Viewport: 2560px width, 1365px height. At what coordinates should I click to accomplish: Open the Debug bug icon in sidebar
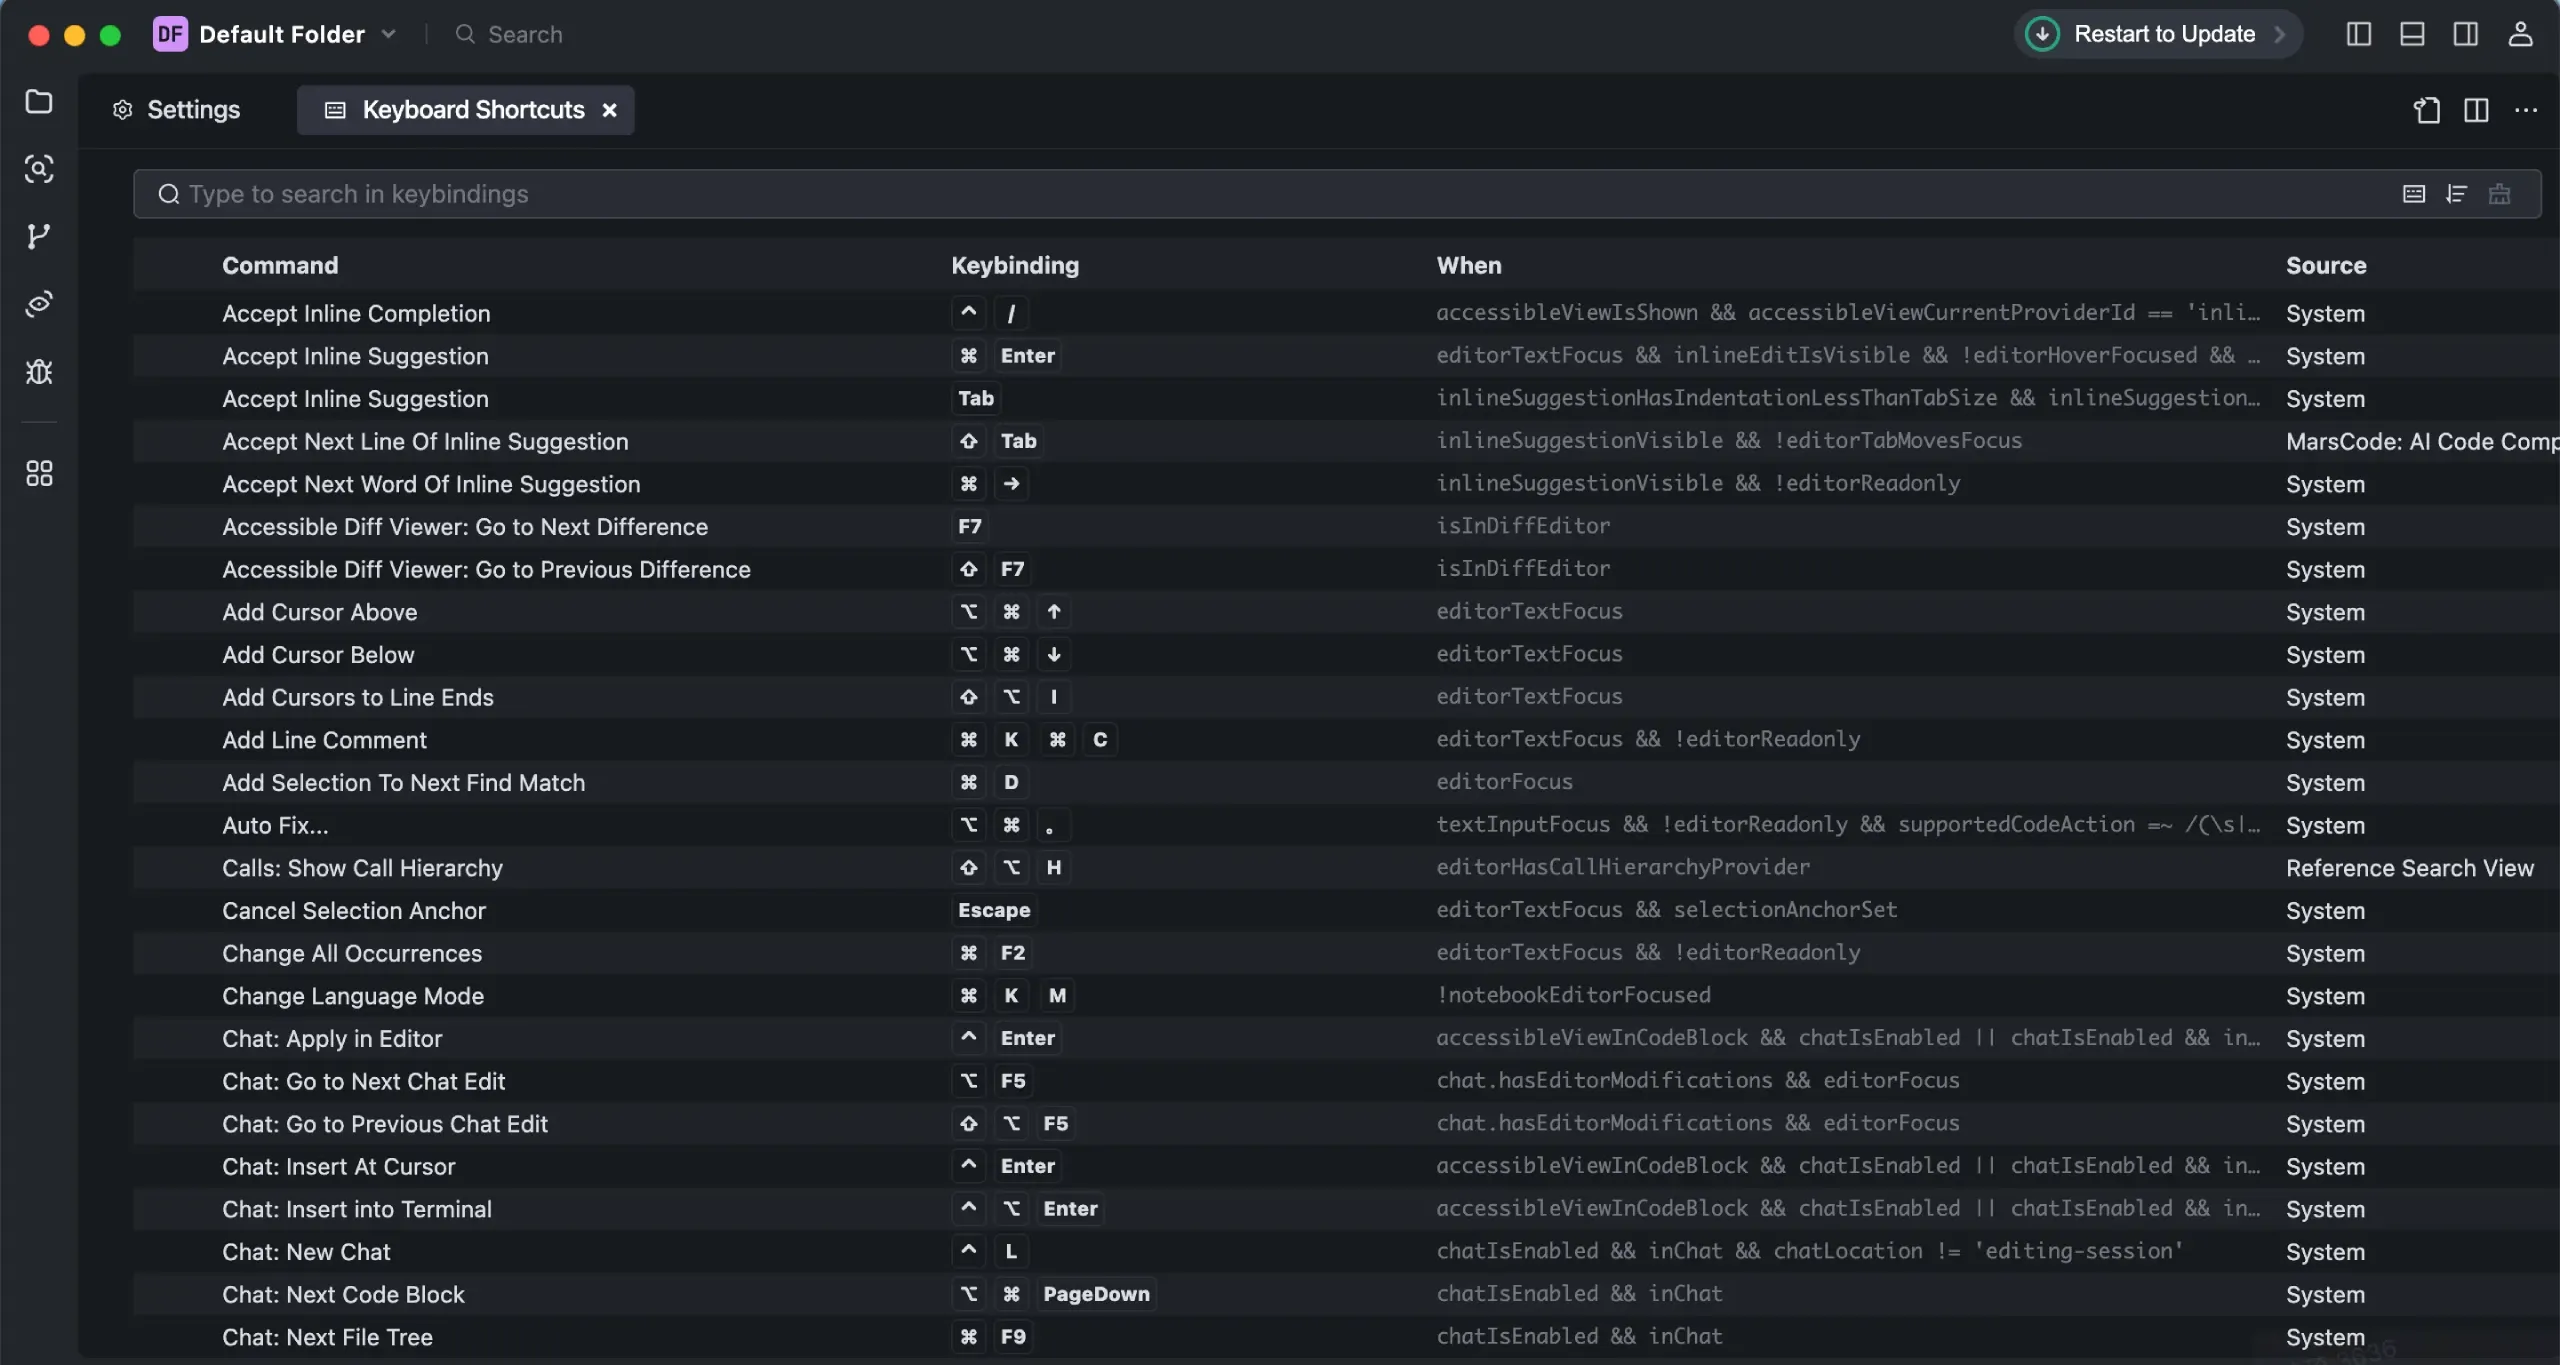coord(39,372)
